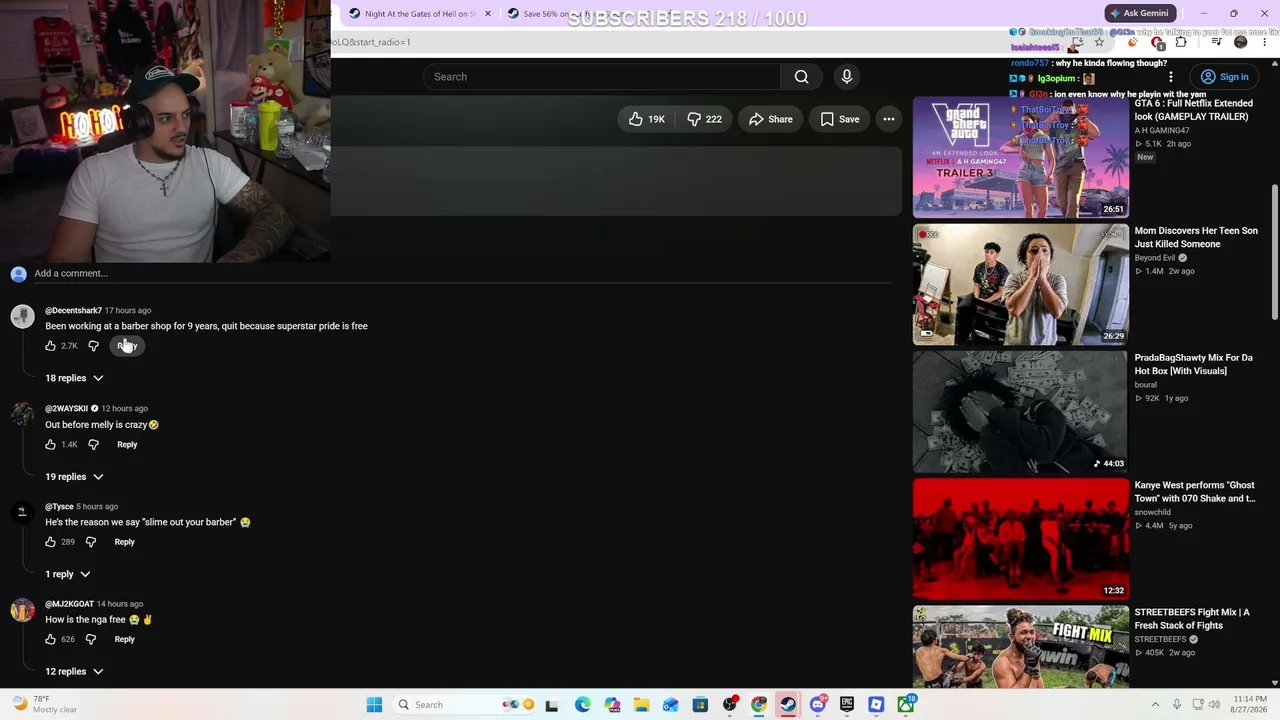Dislike the @MJ2KGOAT comment
The width and height of the screenshot is (1280, 720).
tap(90, 639)
